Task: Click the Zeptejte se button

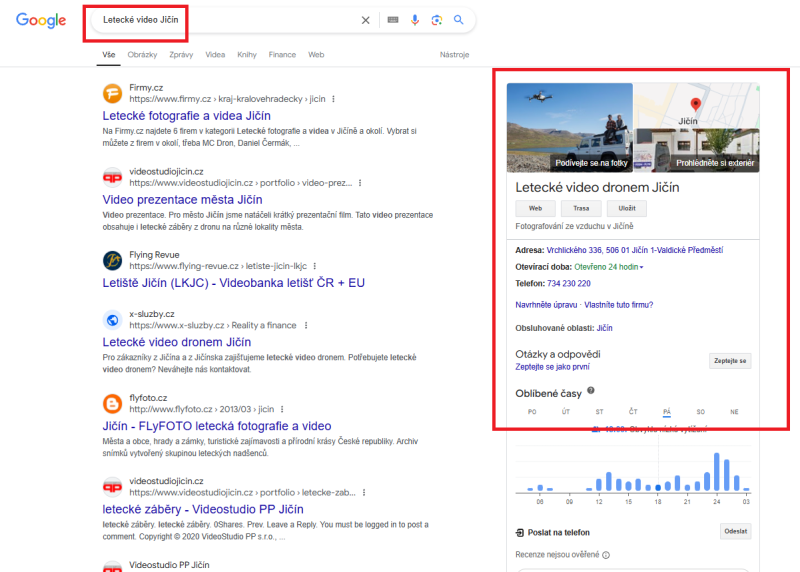Action: click(730, 361)
